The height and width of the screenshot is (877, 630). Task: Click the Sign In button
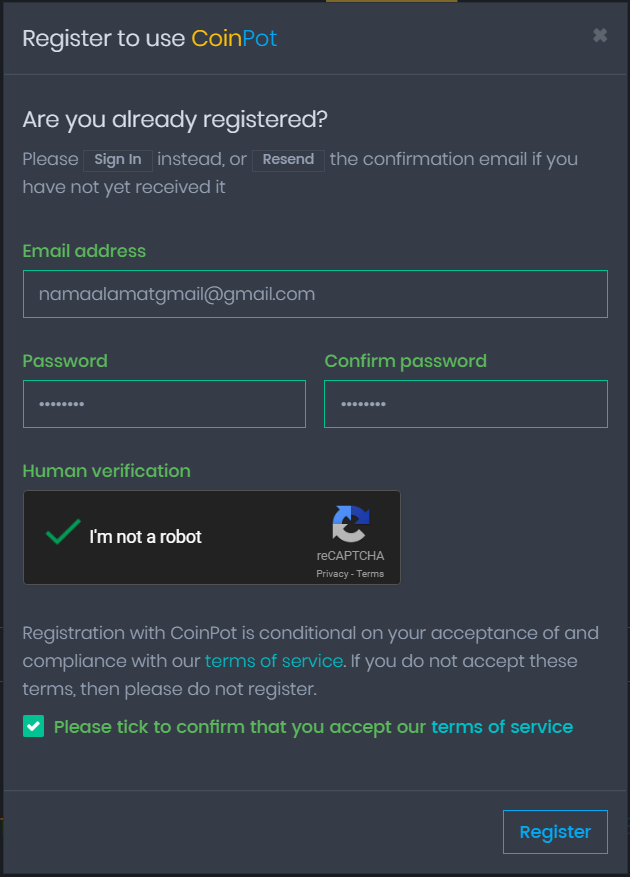[117, 160]
